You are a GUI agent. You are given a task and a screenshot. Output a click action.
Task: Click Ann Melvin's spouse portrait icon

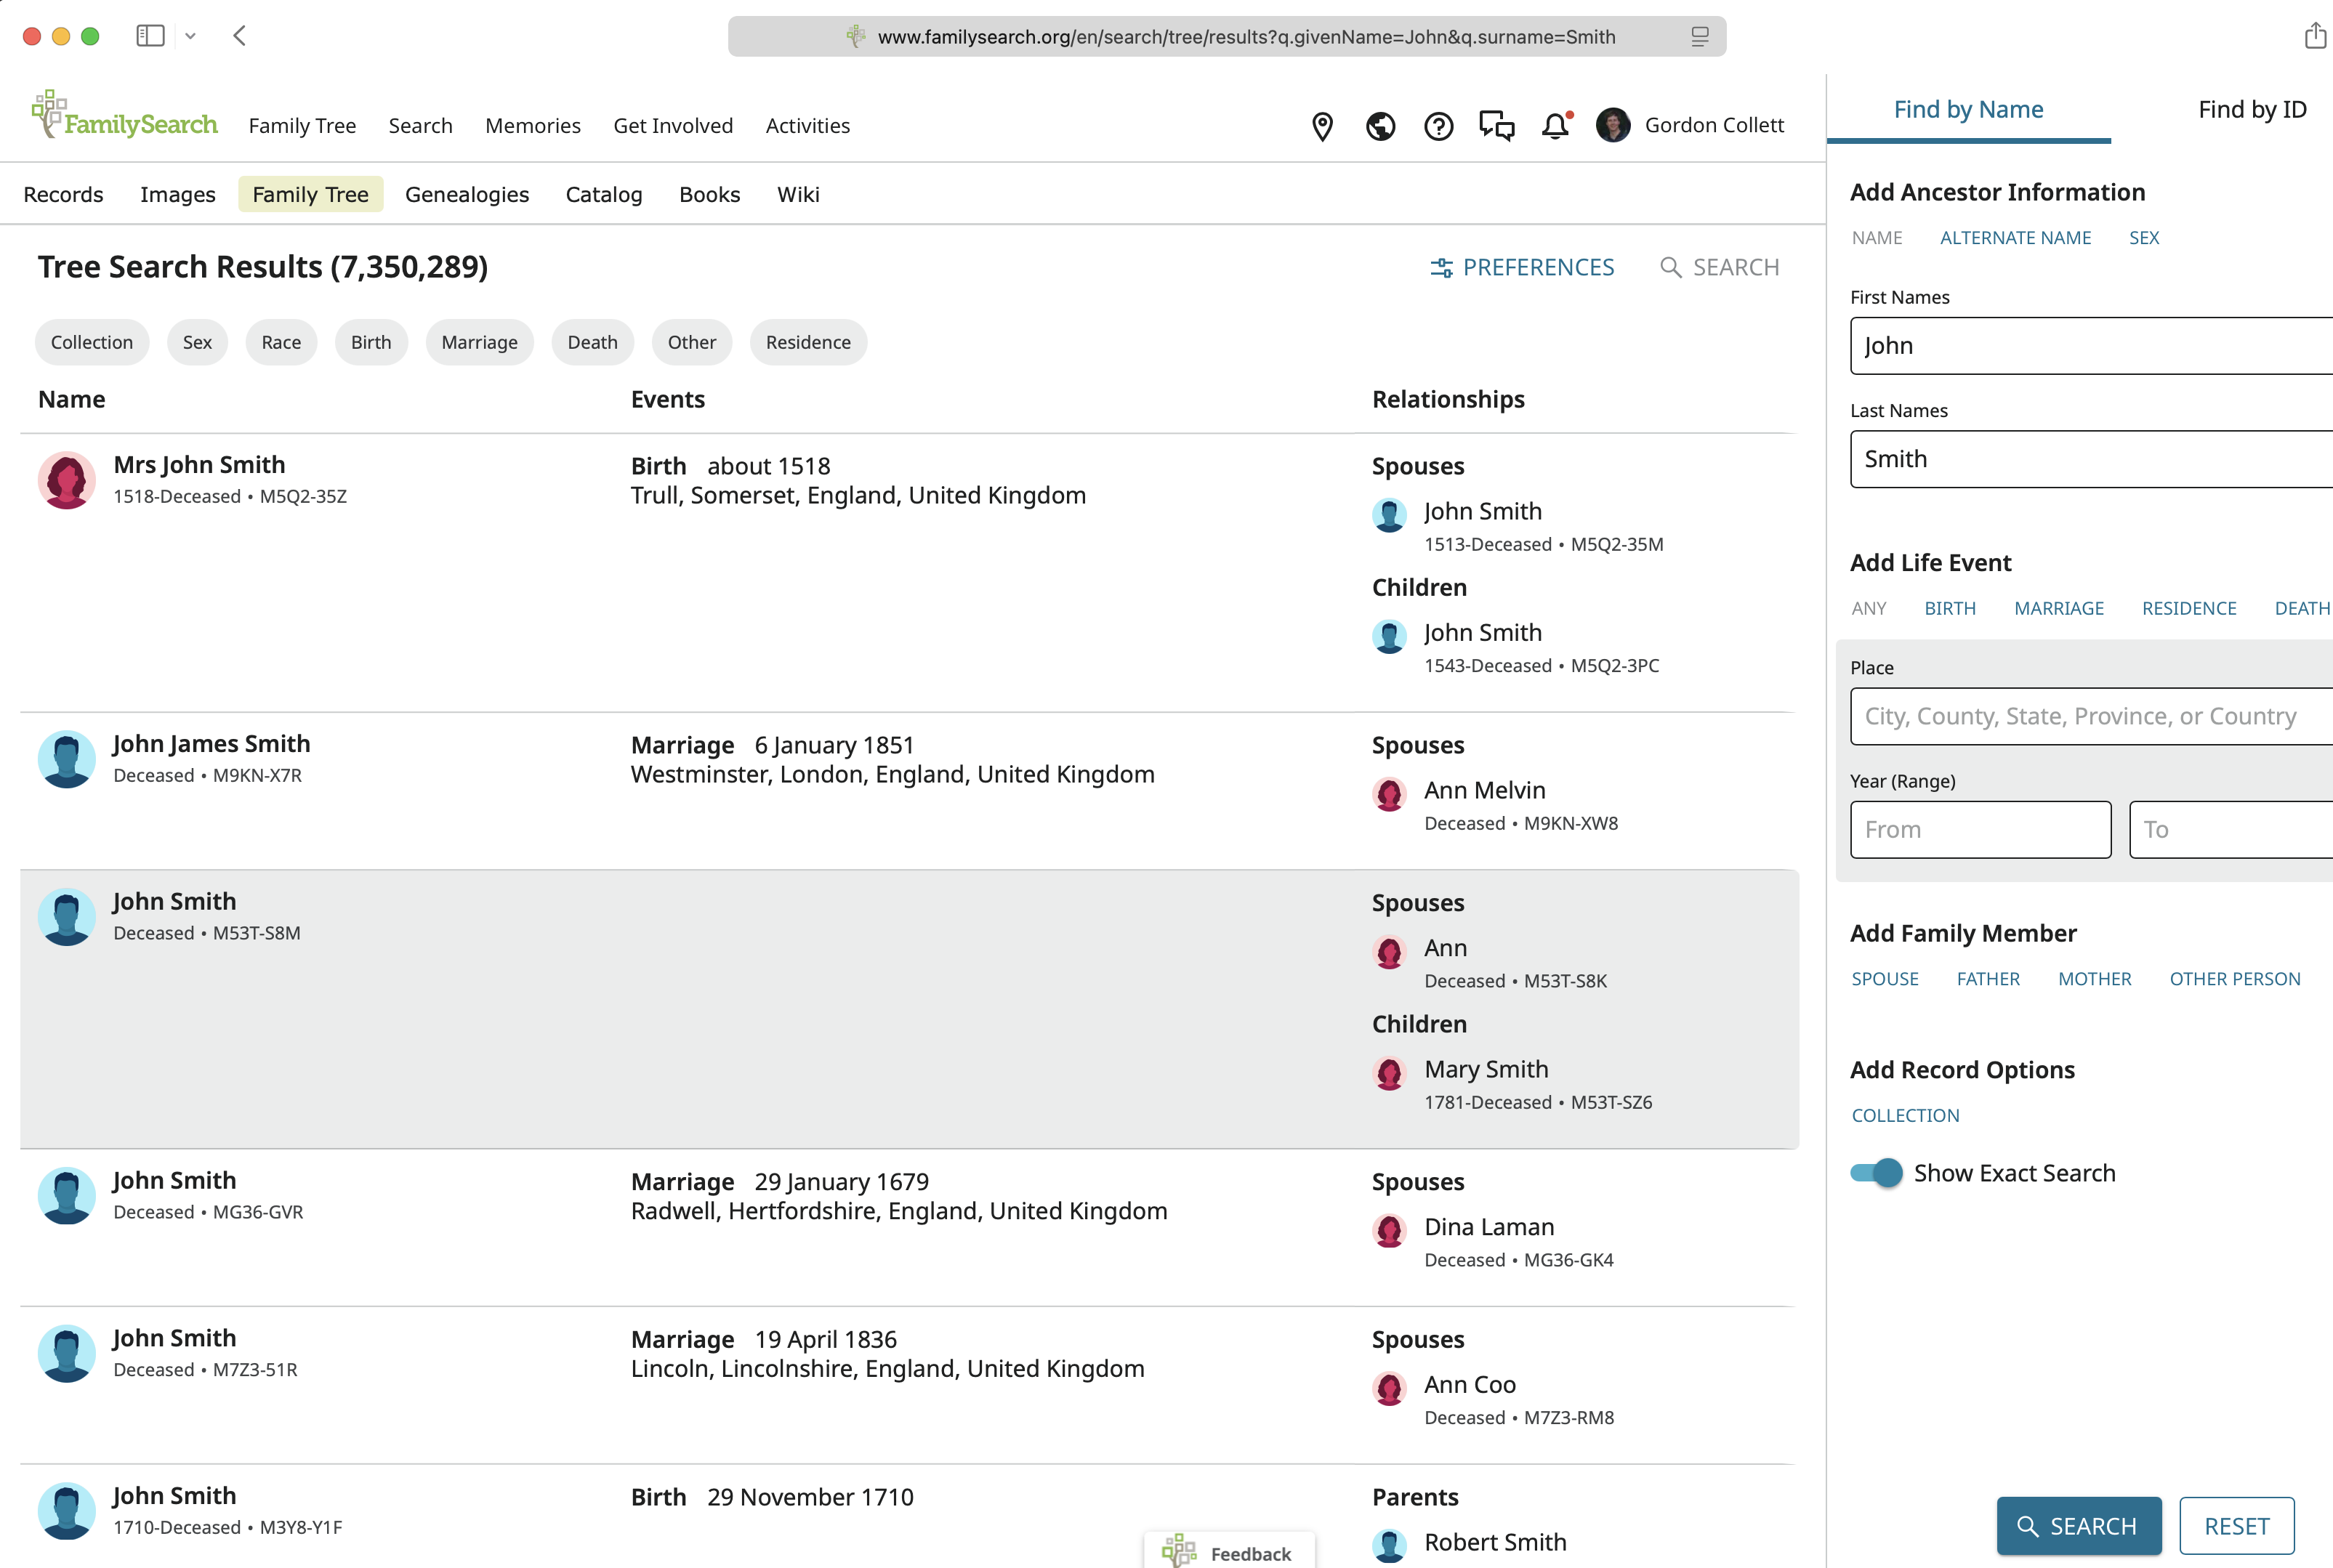[x=1389, y=795]
